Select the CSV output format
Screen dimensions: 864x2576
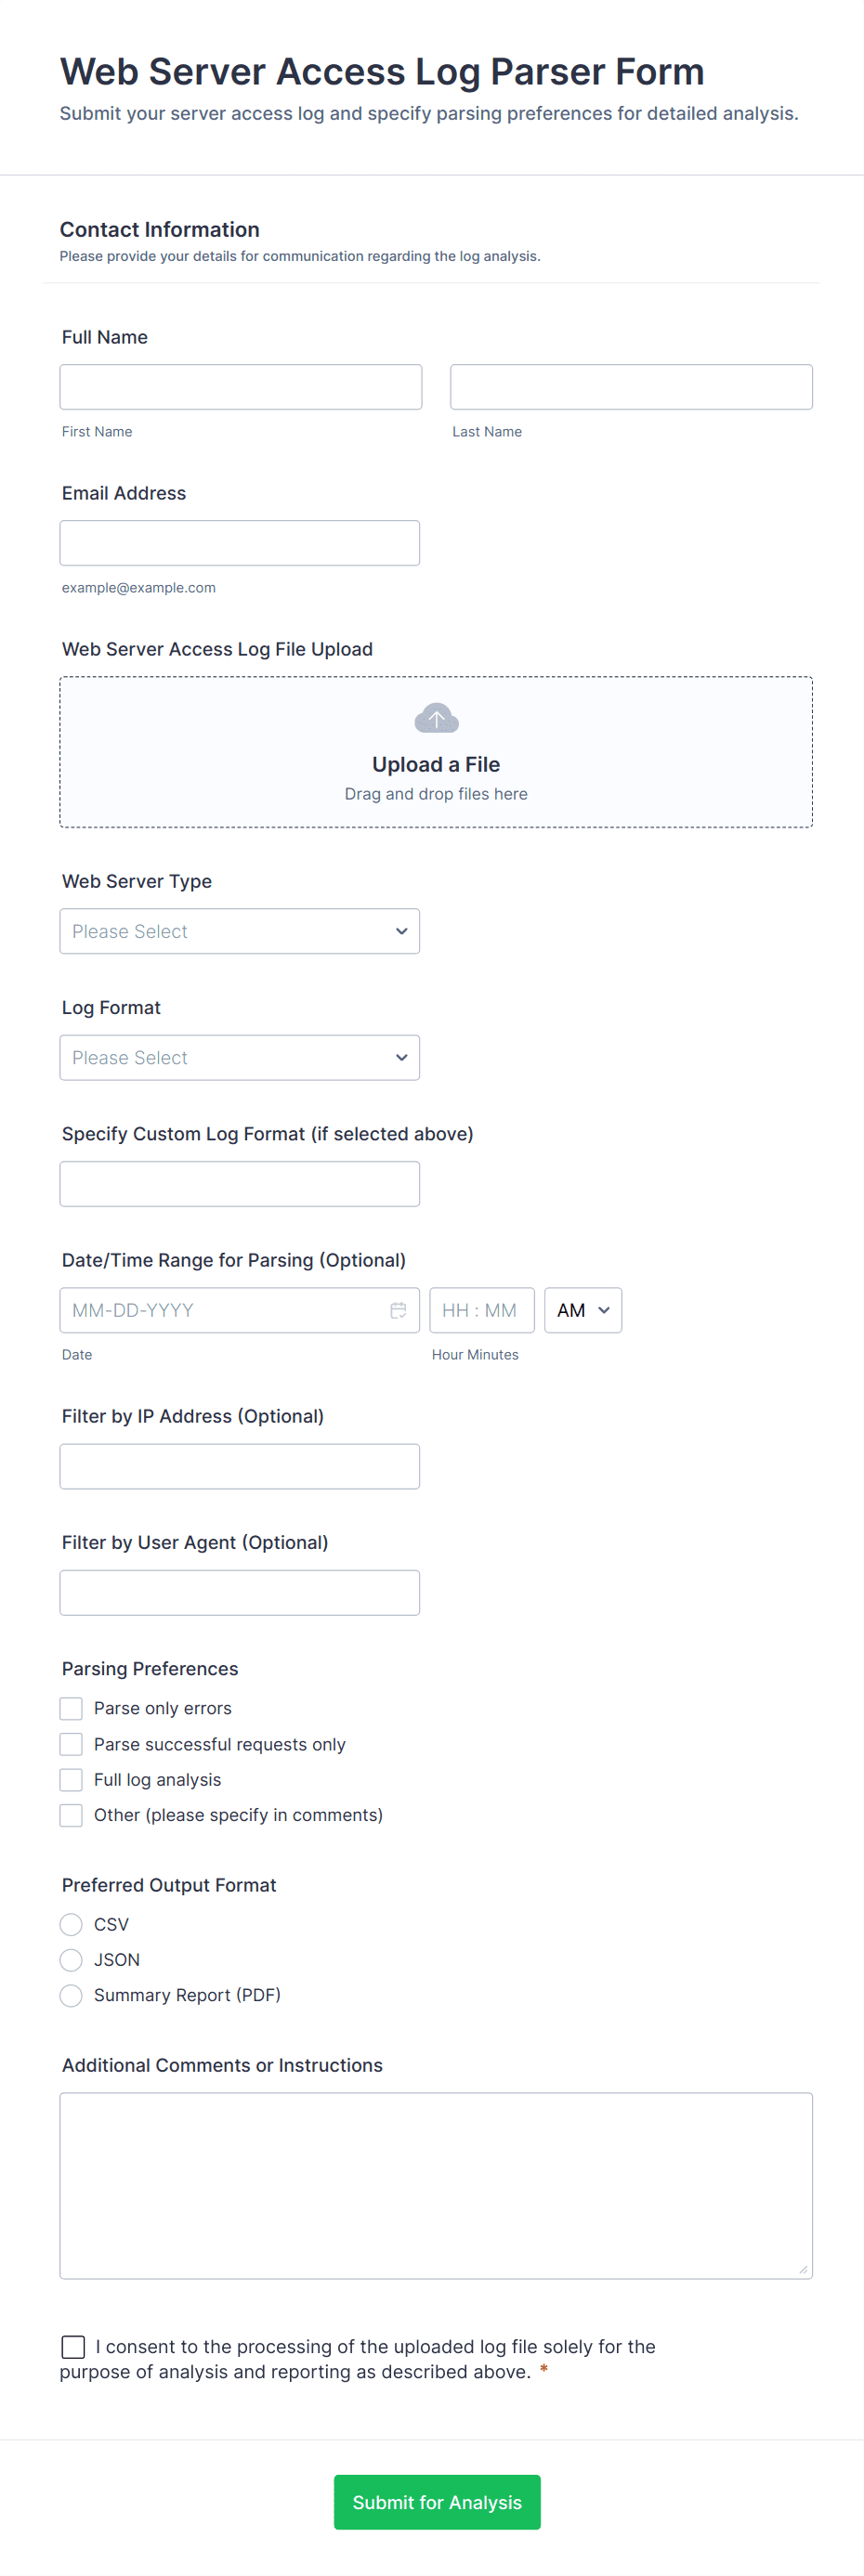(71, 1924)
